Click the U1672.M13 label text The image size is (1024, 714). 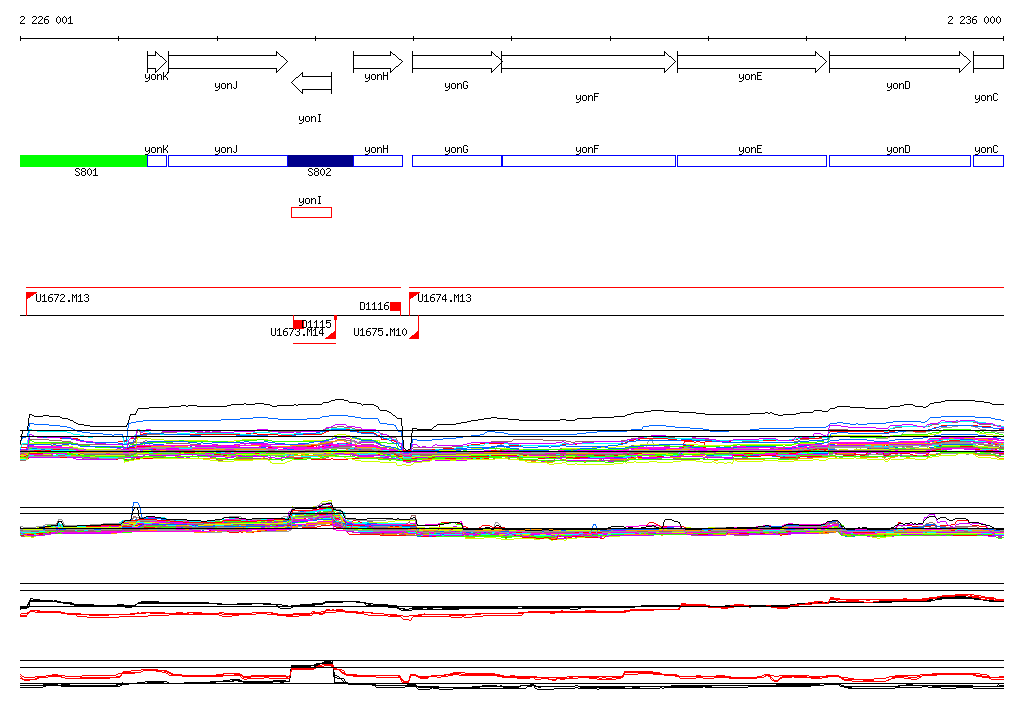pyautogui.click(x=63, y=299)
